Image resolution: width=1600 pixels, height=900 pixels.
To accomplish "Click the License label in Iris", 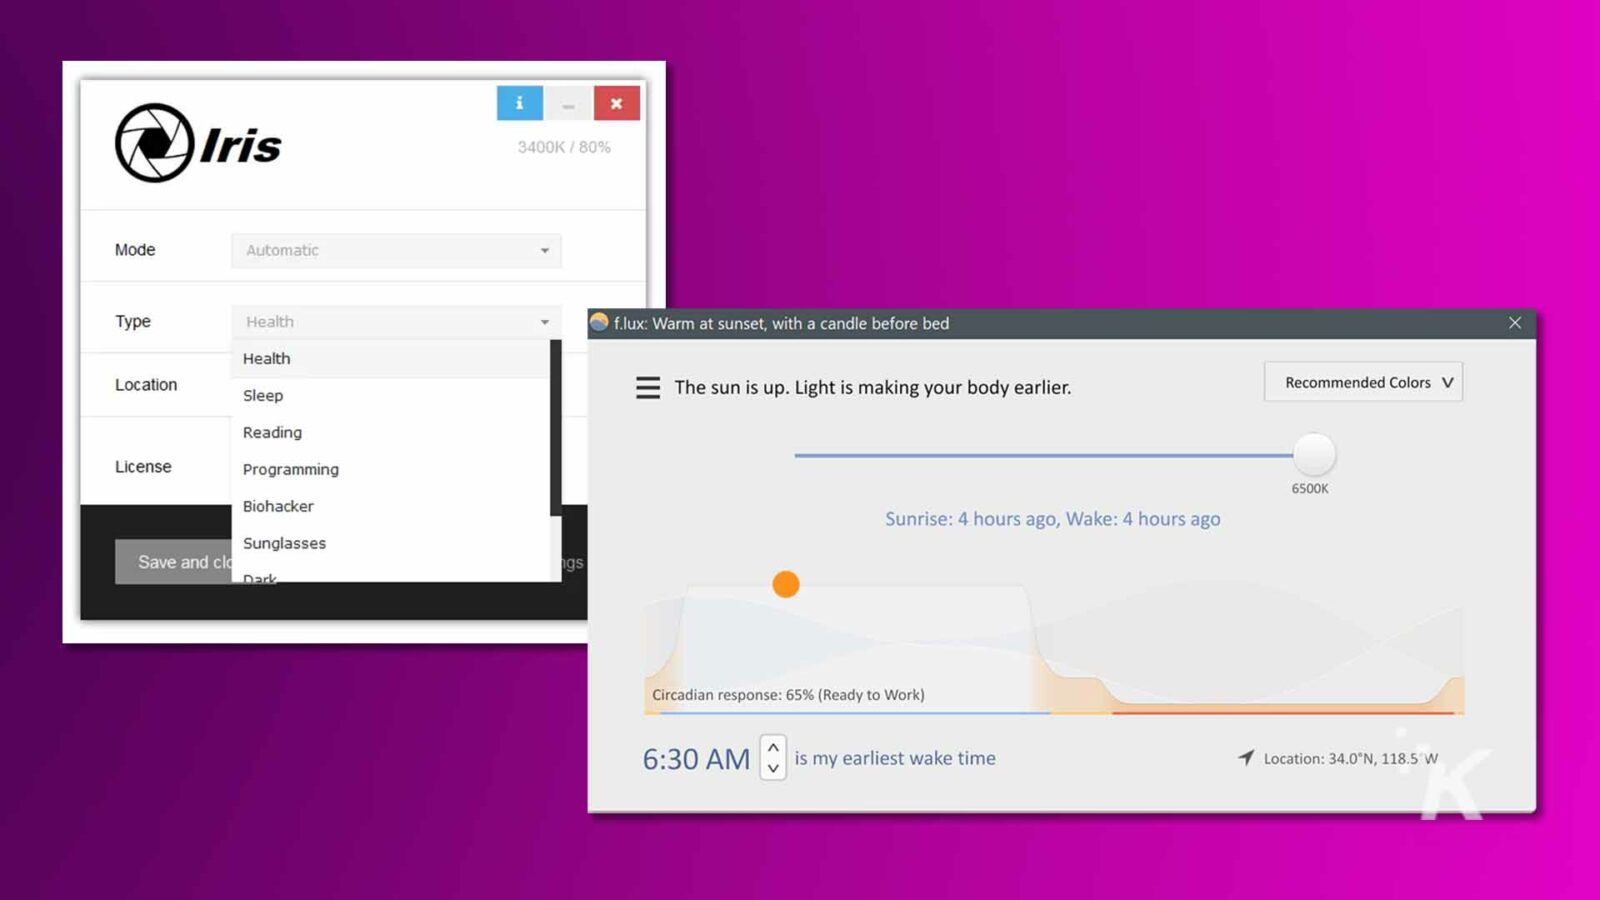I will (x=143, y=467).
